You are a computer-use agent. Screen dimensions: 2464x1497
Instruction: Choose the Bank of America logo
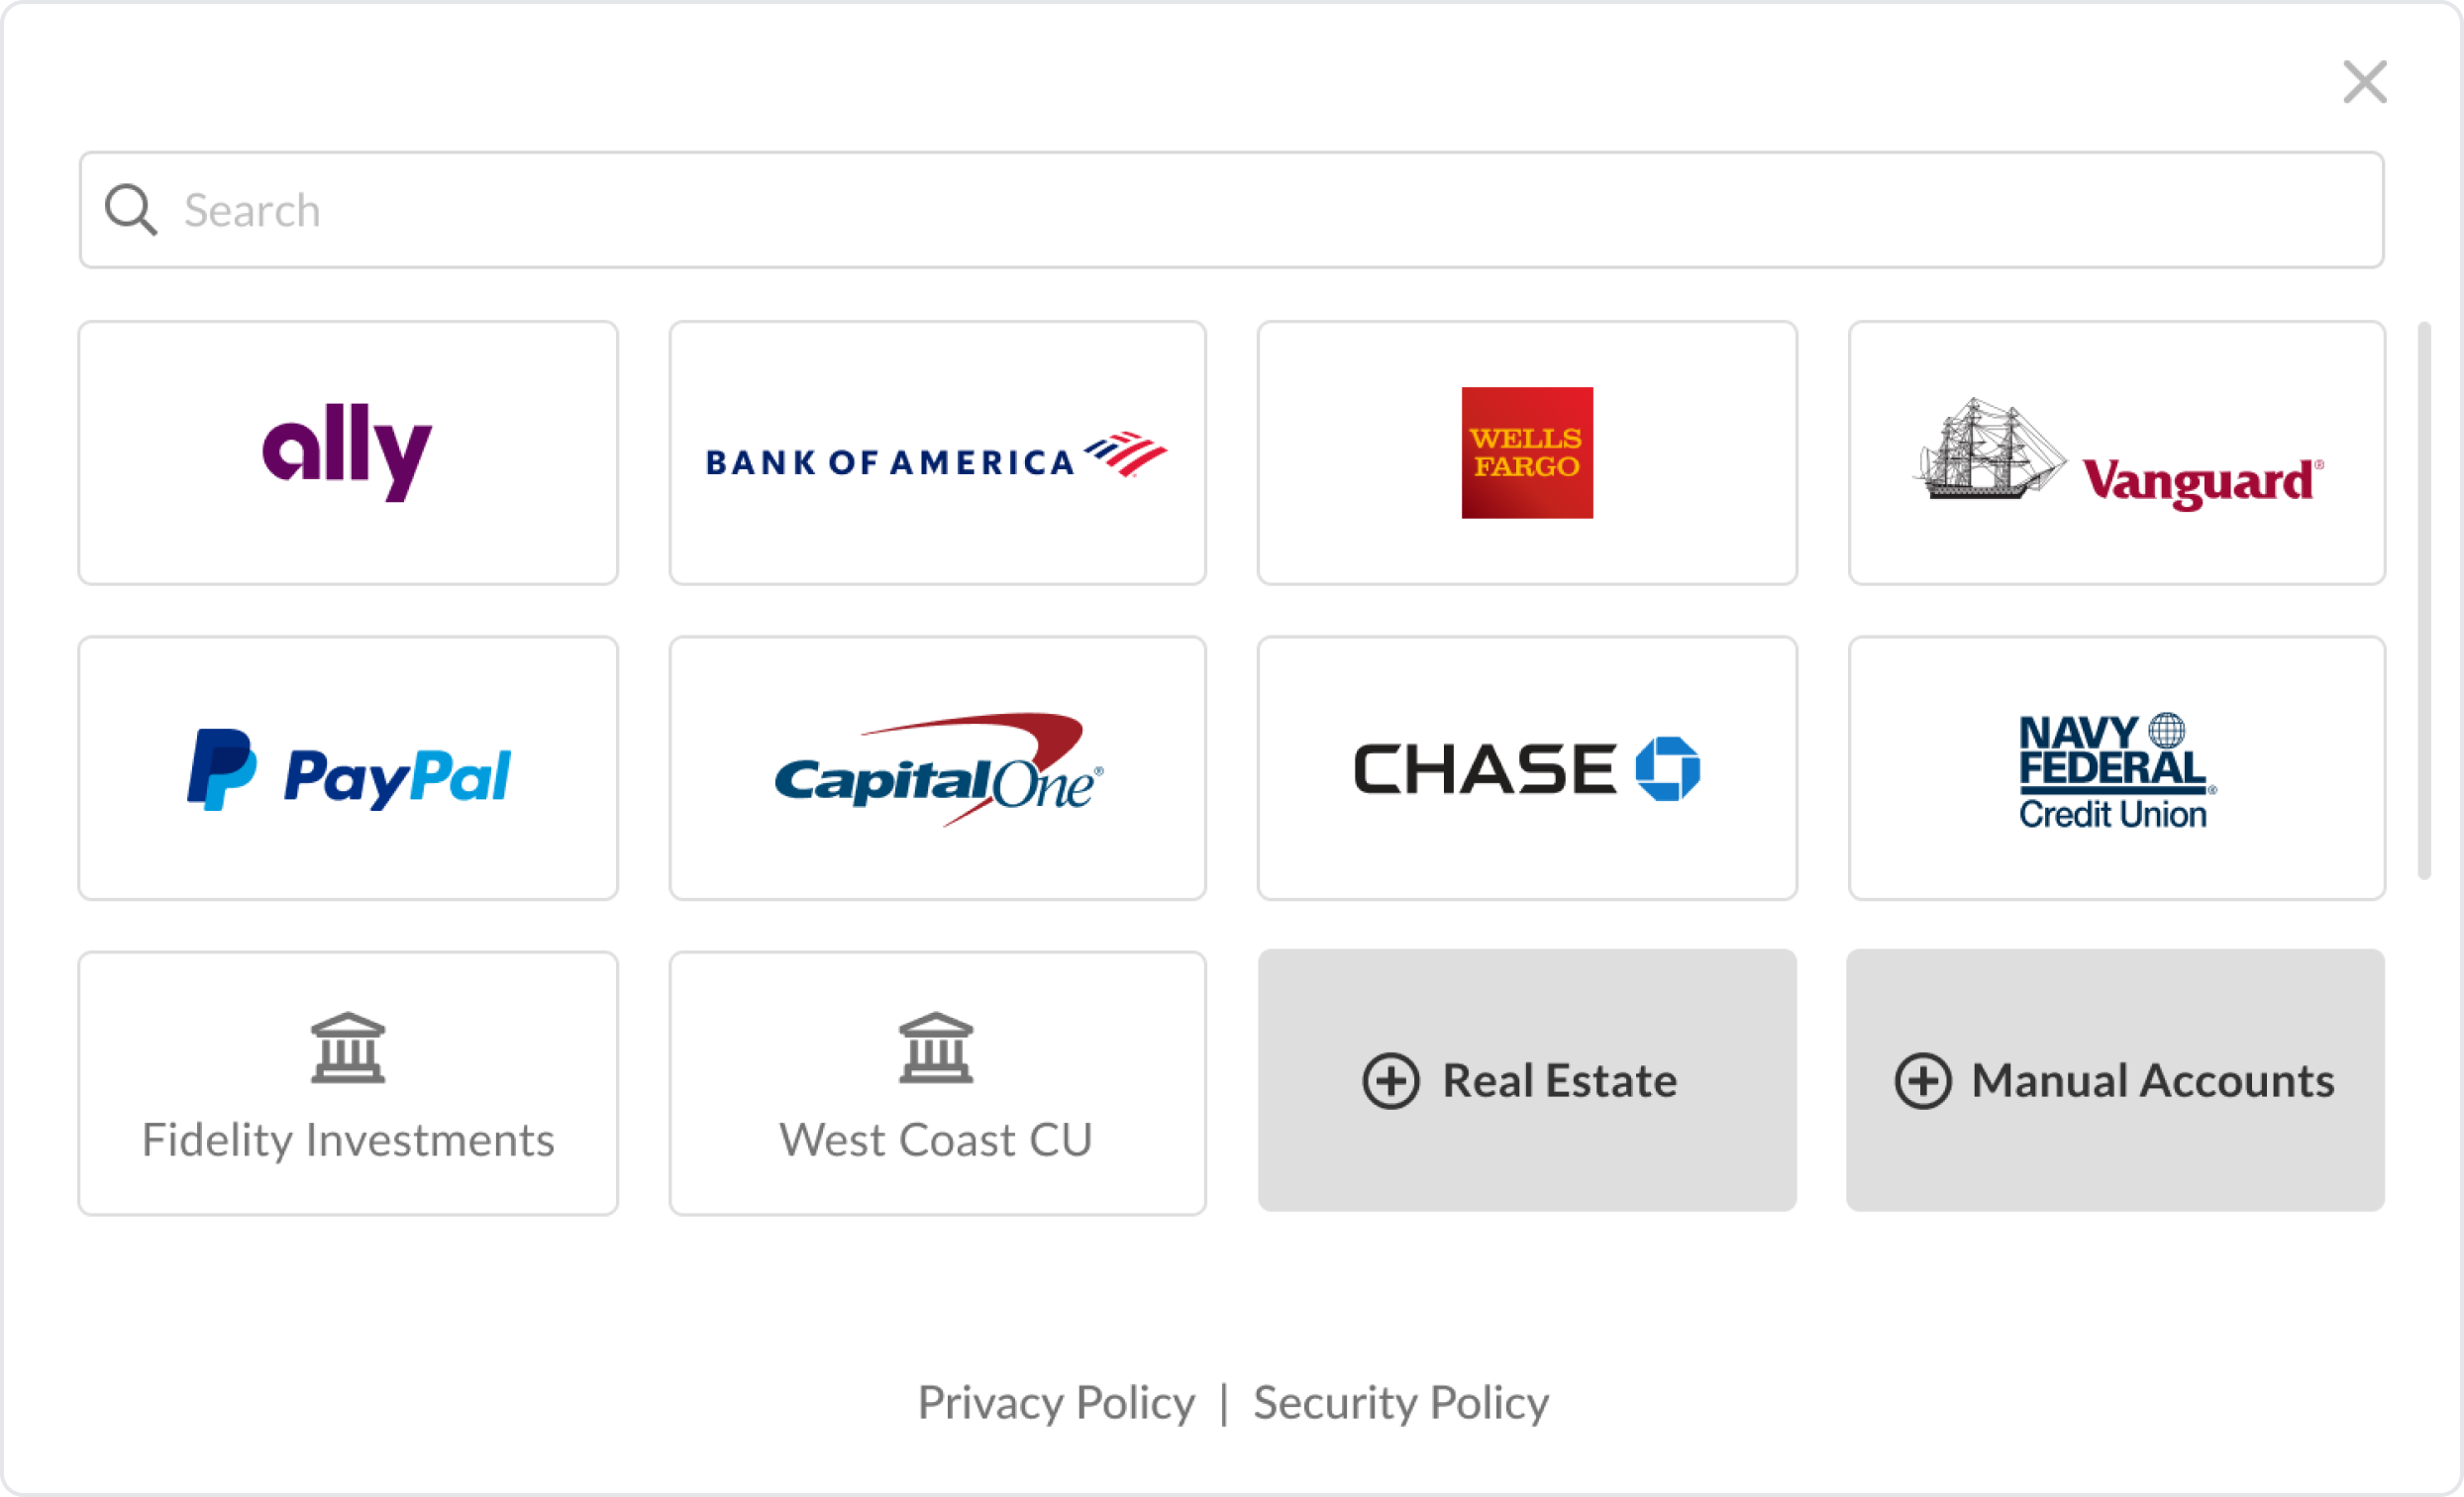[x=937, y=453]
